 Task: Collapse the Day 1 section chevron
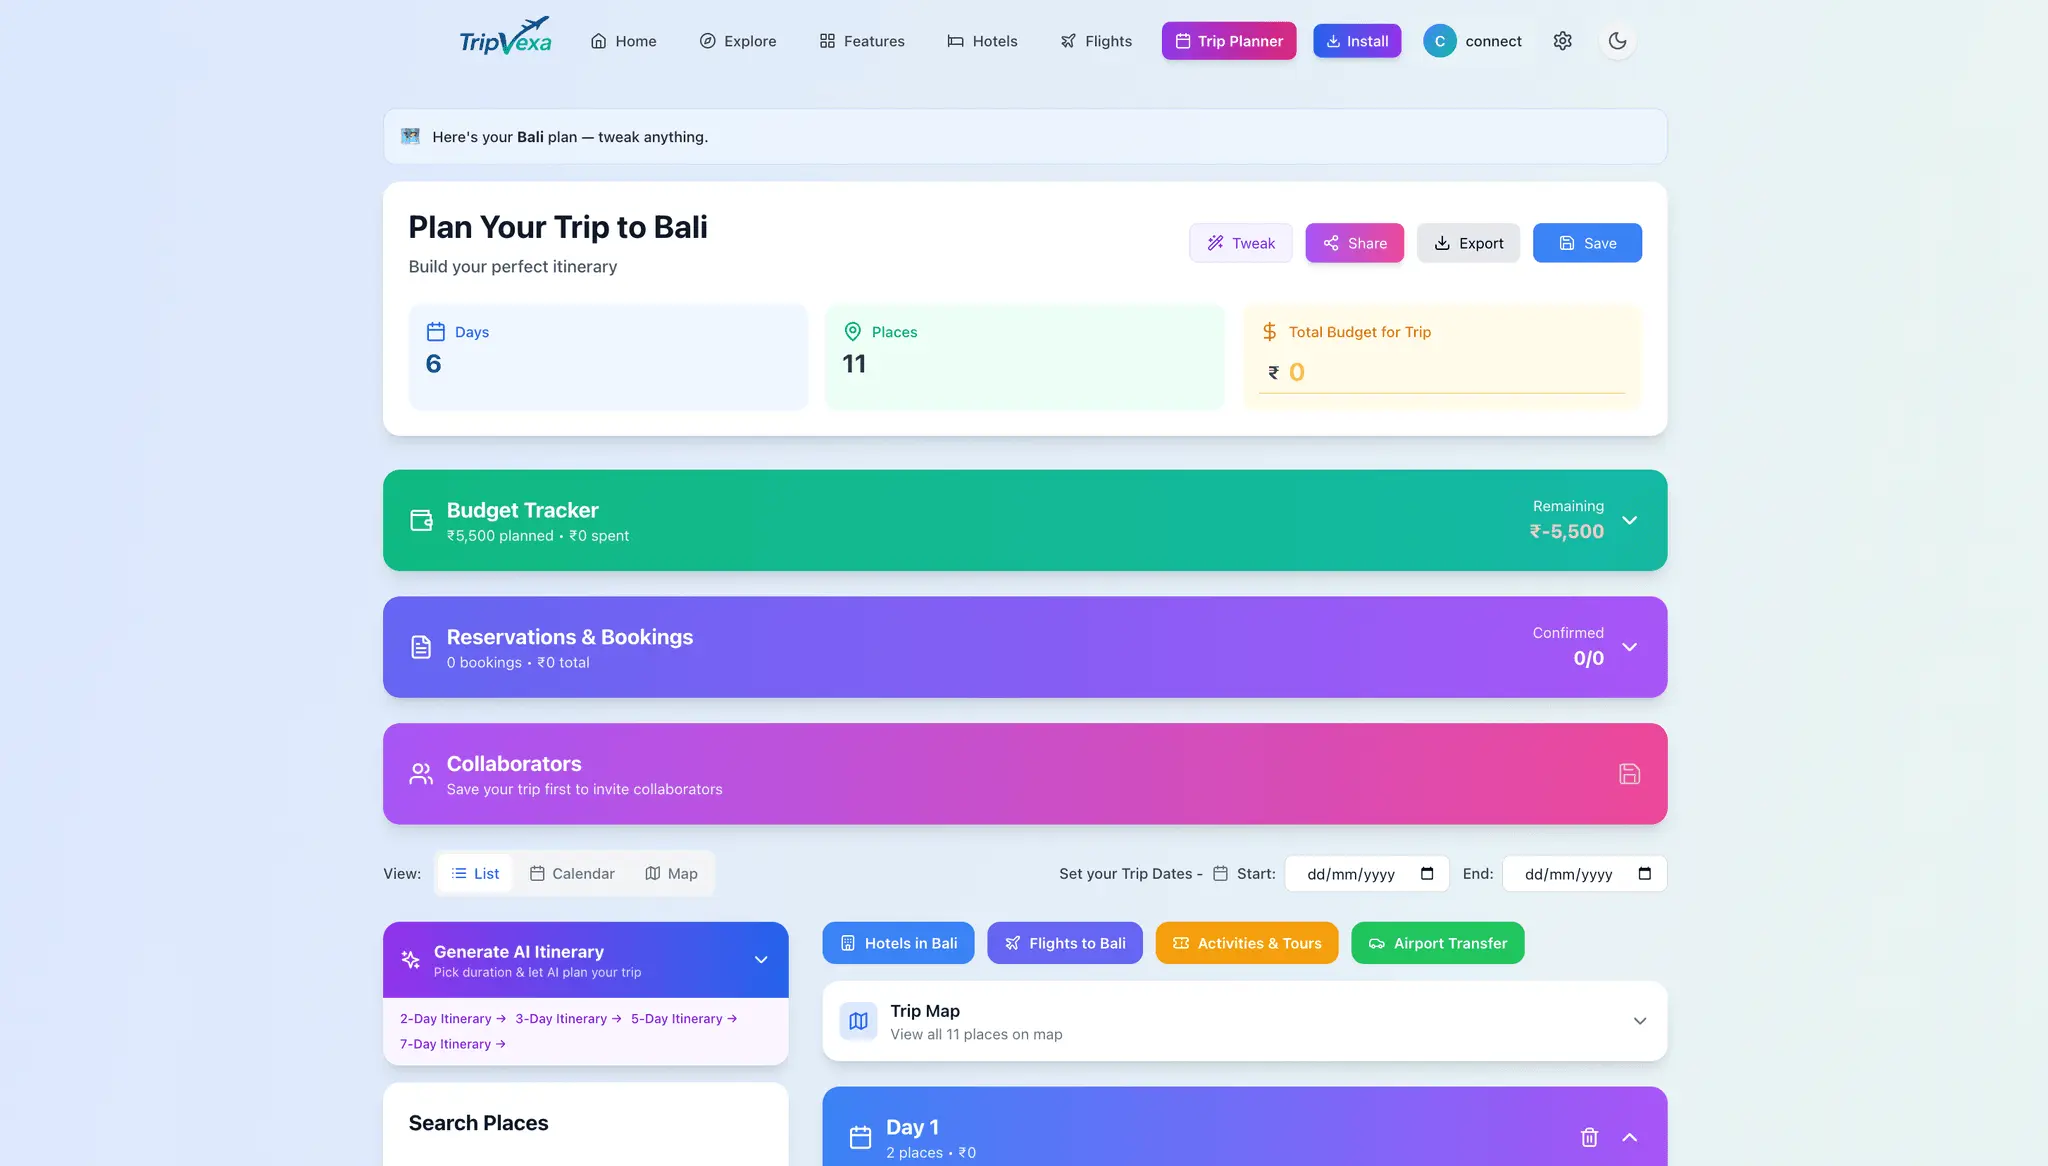pos(1630,1137)
